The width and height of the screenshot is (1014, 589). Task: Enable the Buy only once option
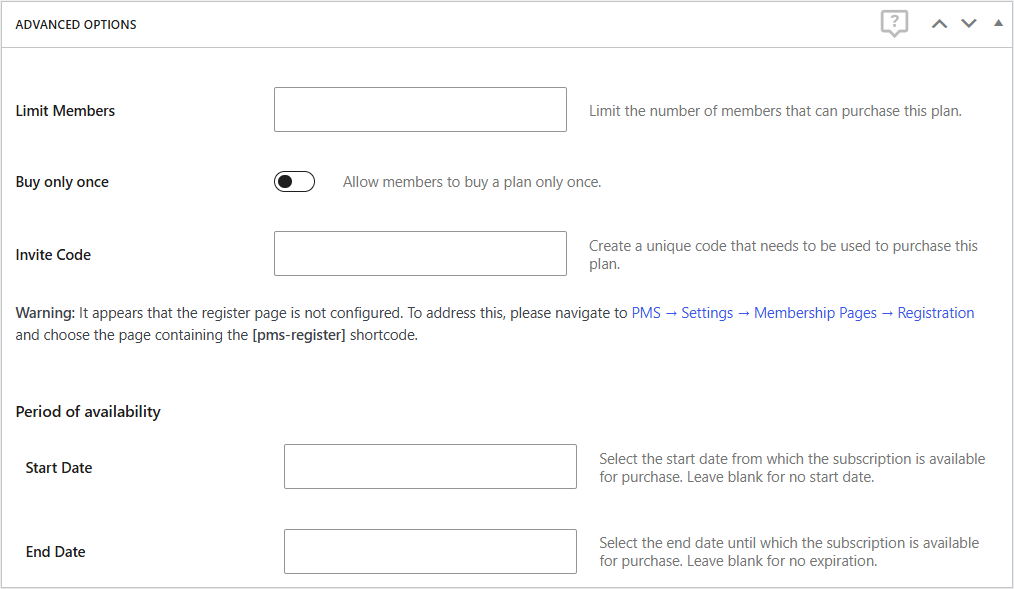click(x=293, y=181)
